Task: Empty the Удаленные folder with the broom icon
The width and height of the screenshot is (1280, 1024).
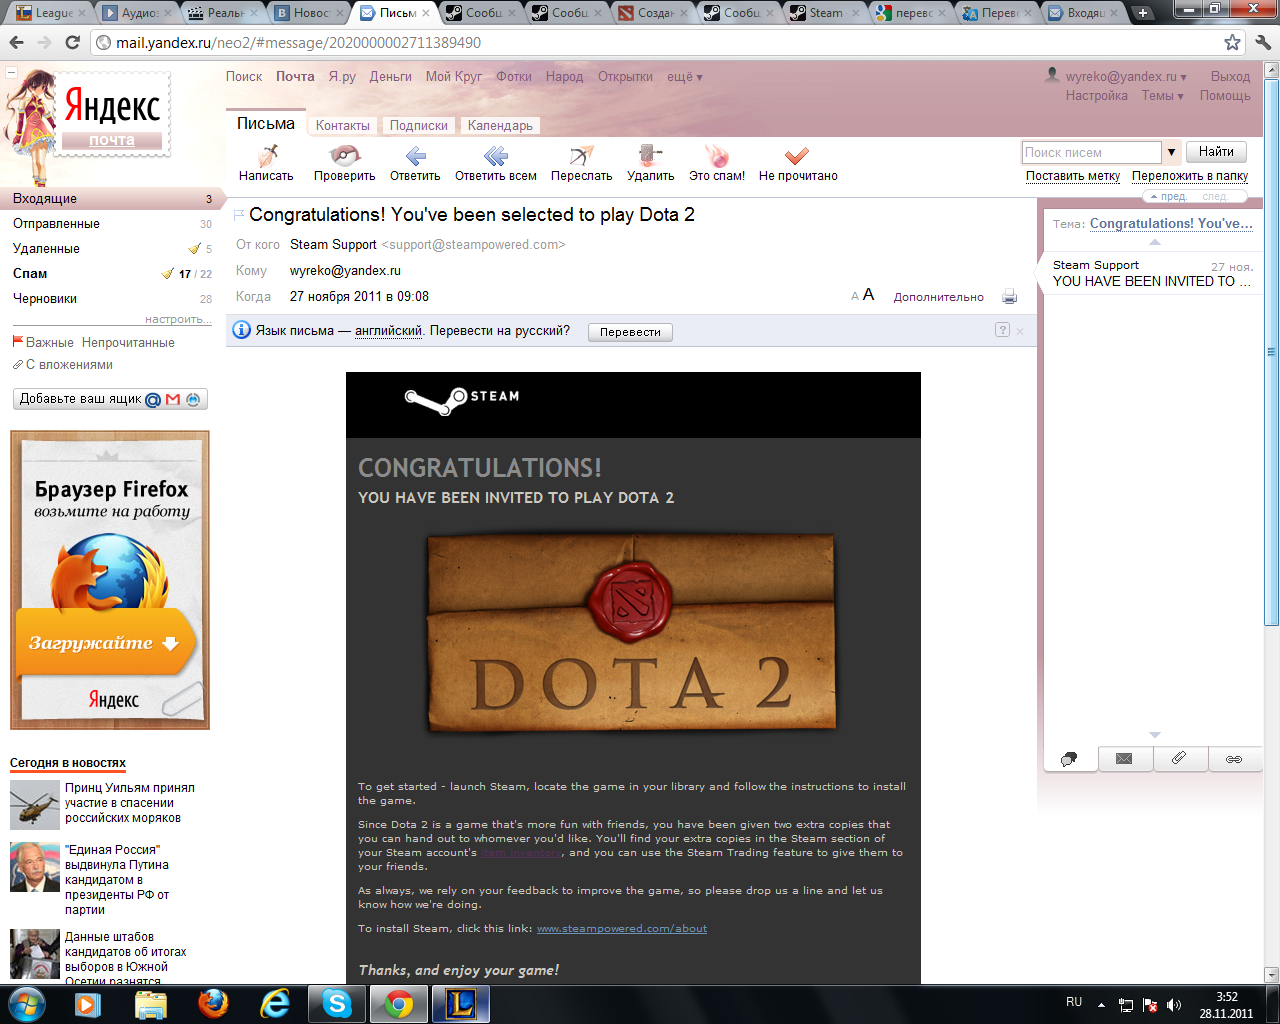Action: [194, 248]
